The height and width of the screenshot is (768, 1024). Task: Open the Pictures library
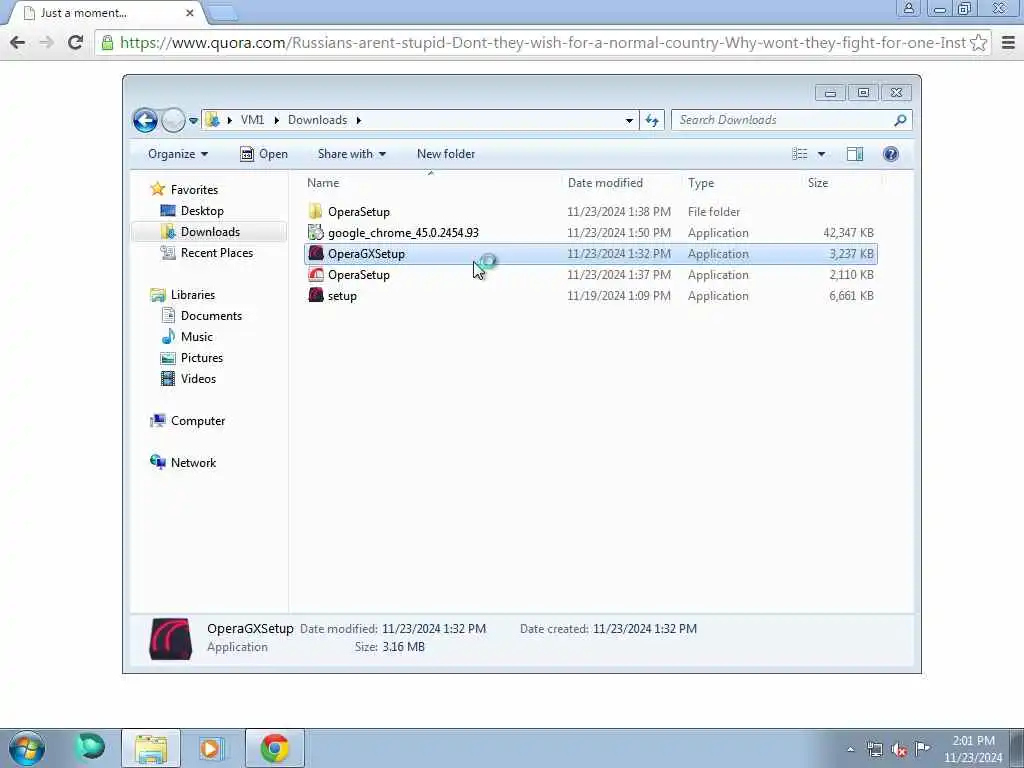tap(192, 358)
